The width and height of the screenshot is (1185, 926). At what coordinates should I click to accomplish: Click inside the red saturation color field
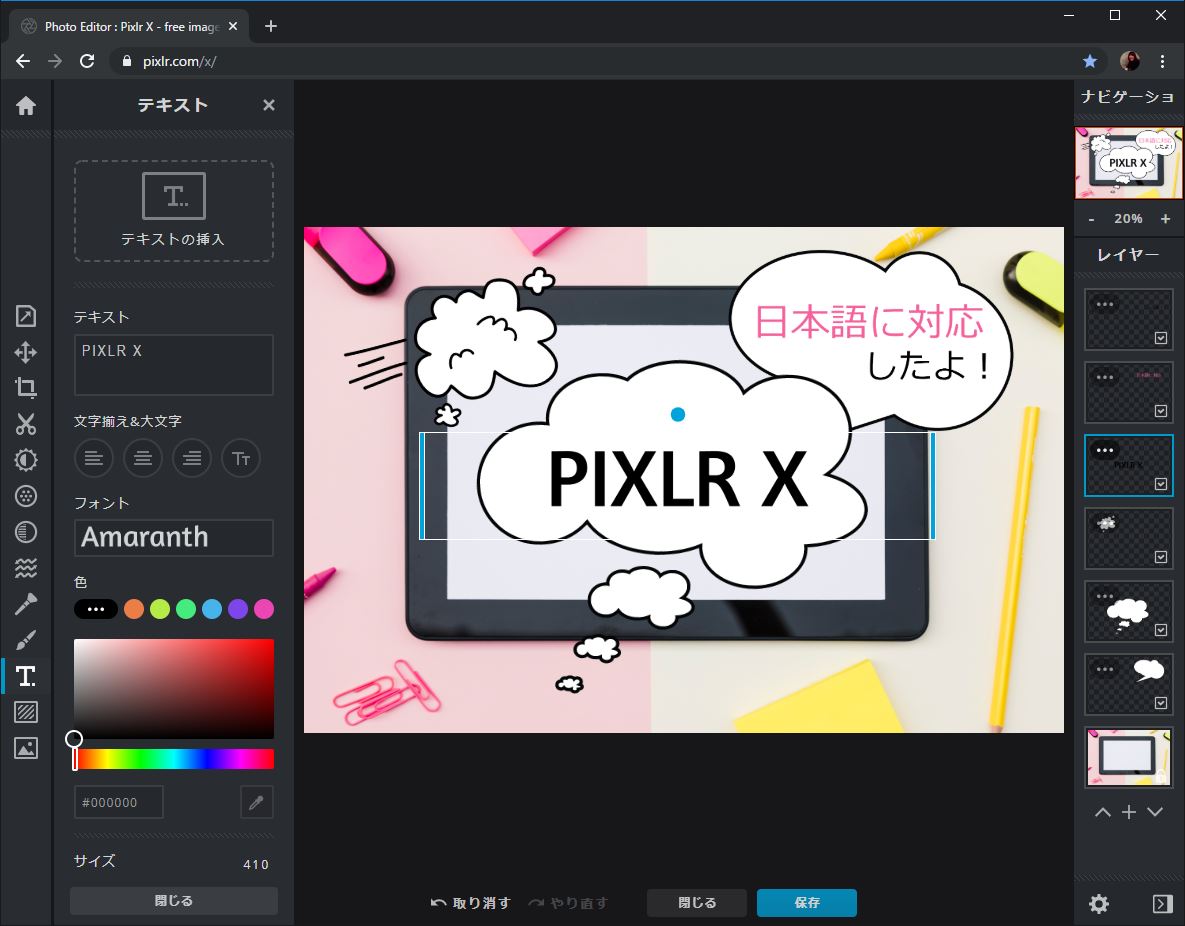174,689
